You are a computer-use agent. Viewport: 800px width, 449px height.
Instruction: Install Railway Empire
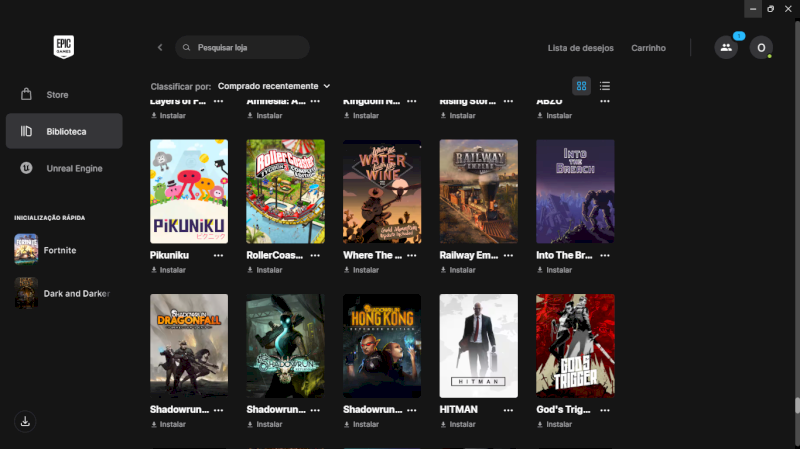pyautogui.click(x=458, y=270)
